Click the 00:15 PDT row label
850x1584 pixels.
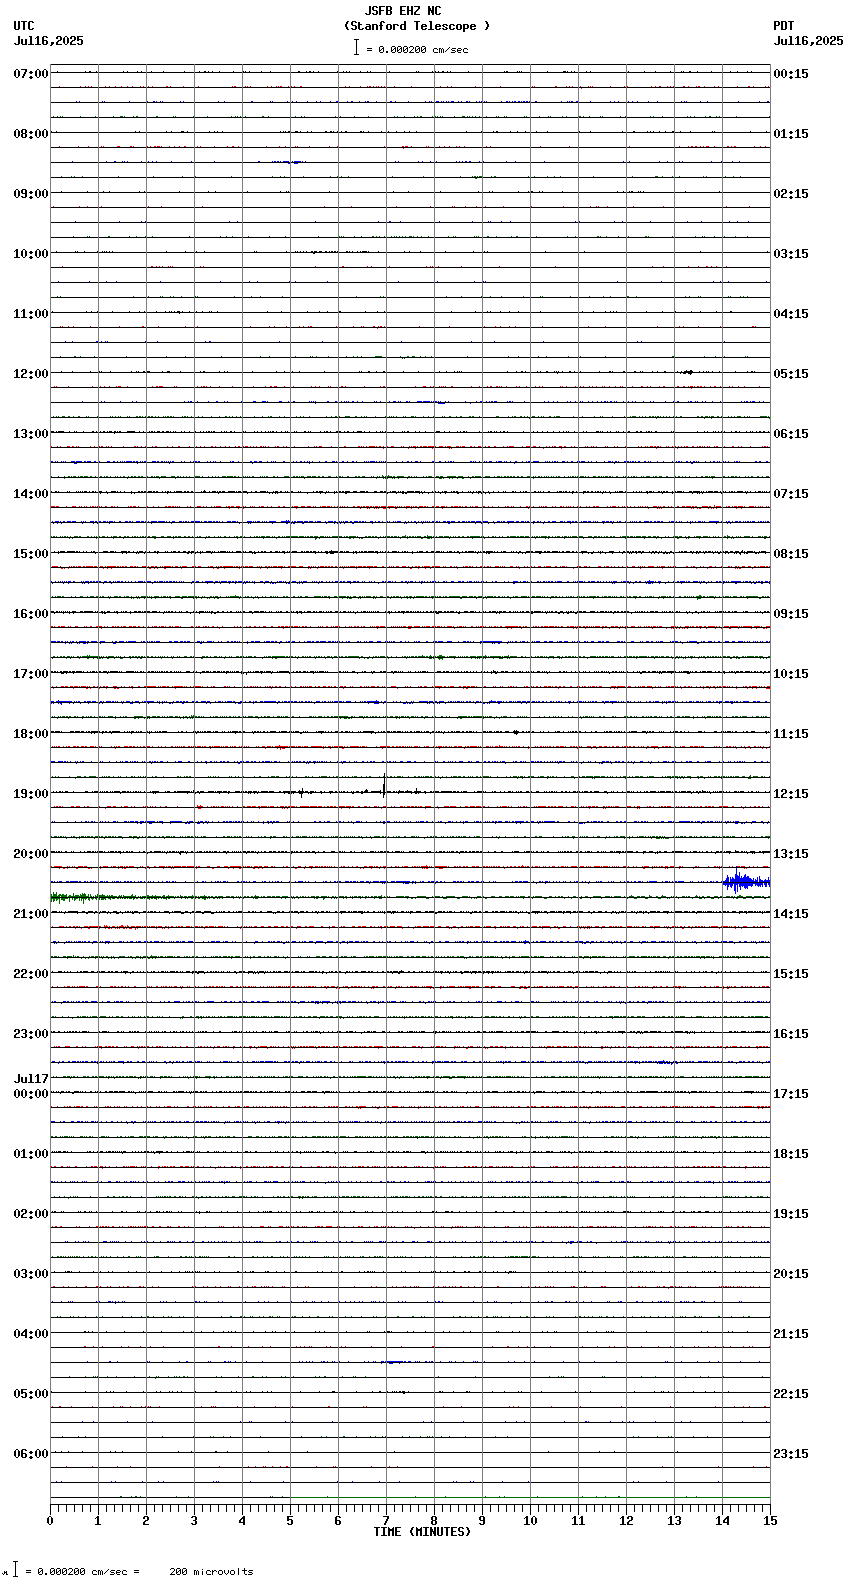click(x=791, y=74)
